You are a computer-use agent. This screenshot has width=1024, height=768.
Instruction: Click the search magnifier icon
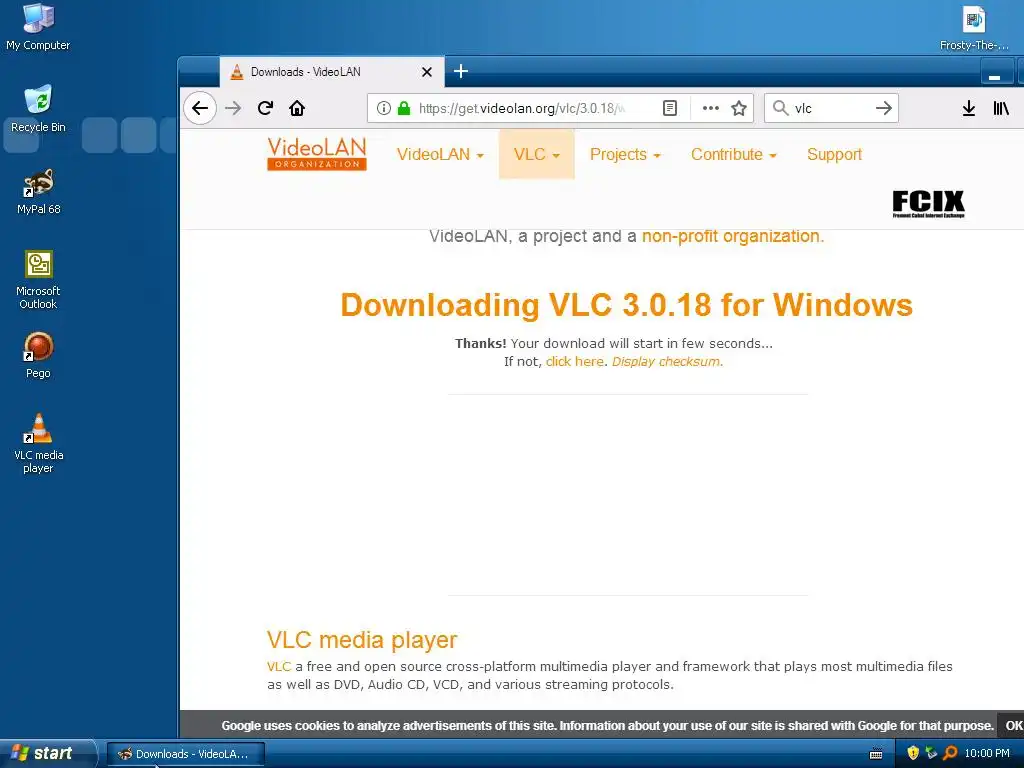[x=780, y=108]
